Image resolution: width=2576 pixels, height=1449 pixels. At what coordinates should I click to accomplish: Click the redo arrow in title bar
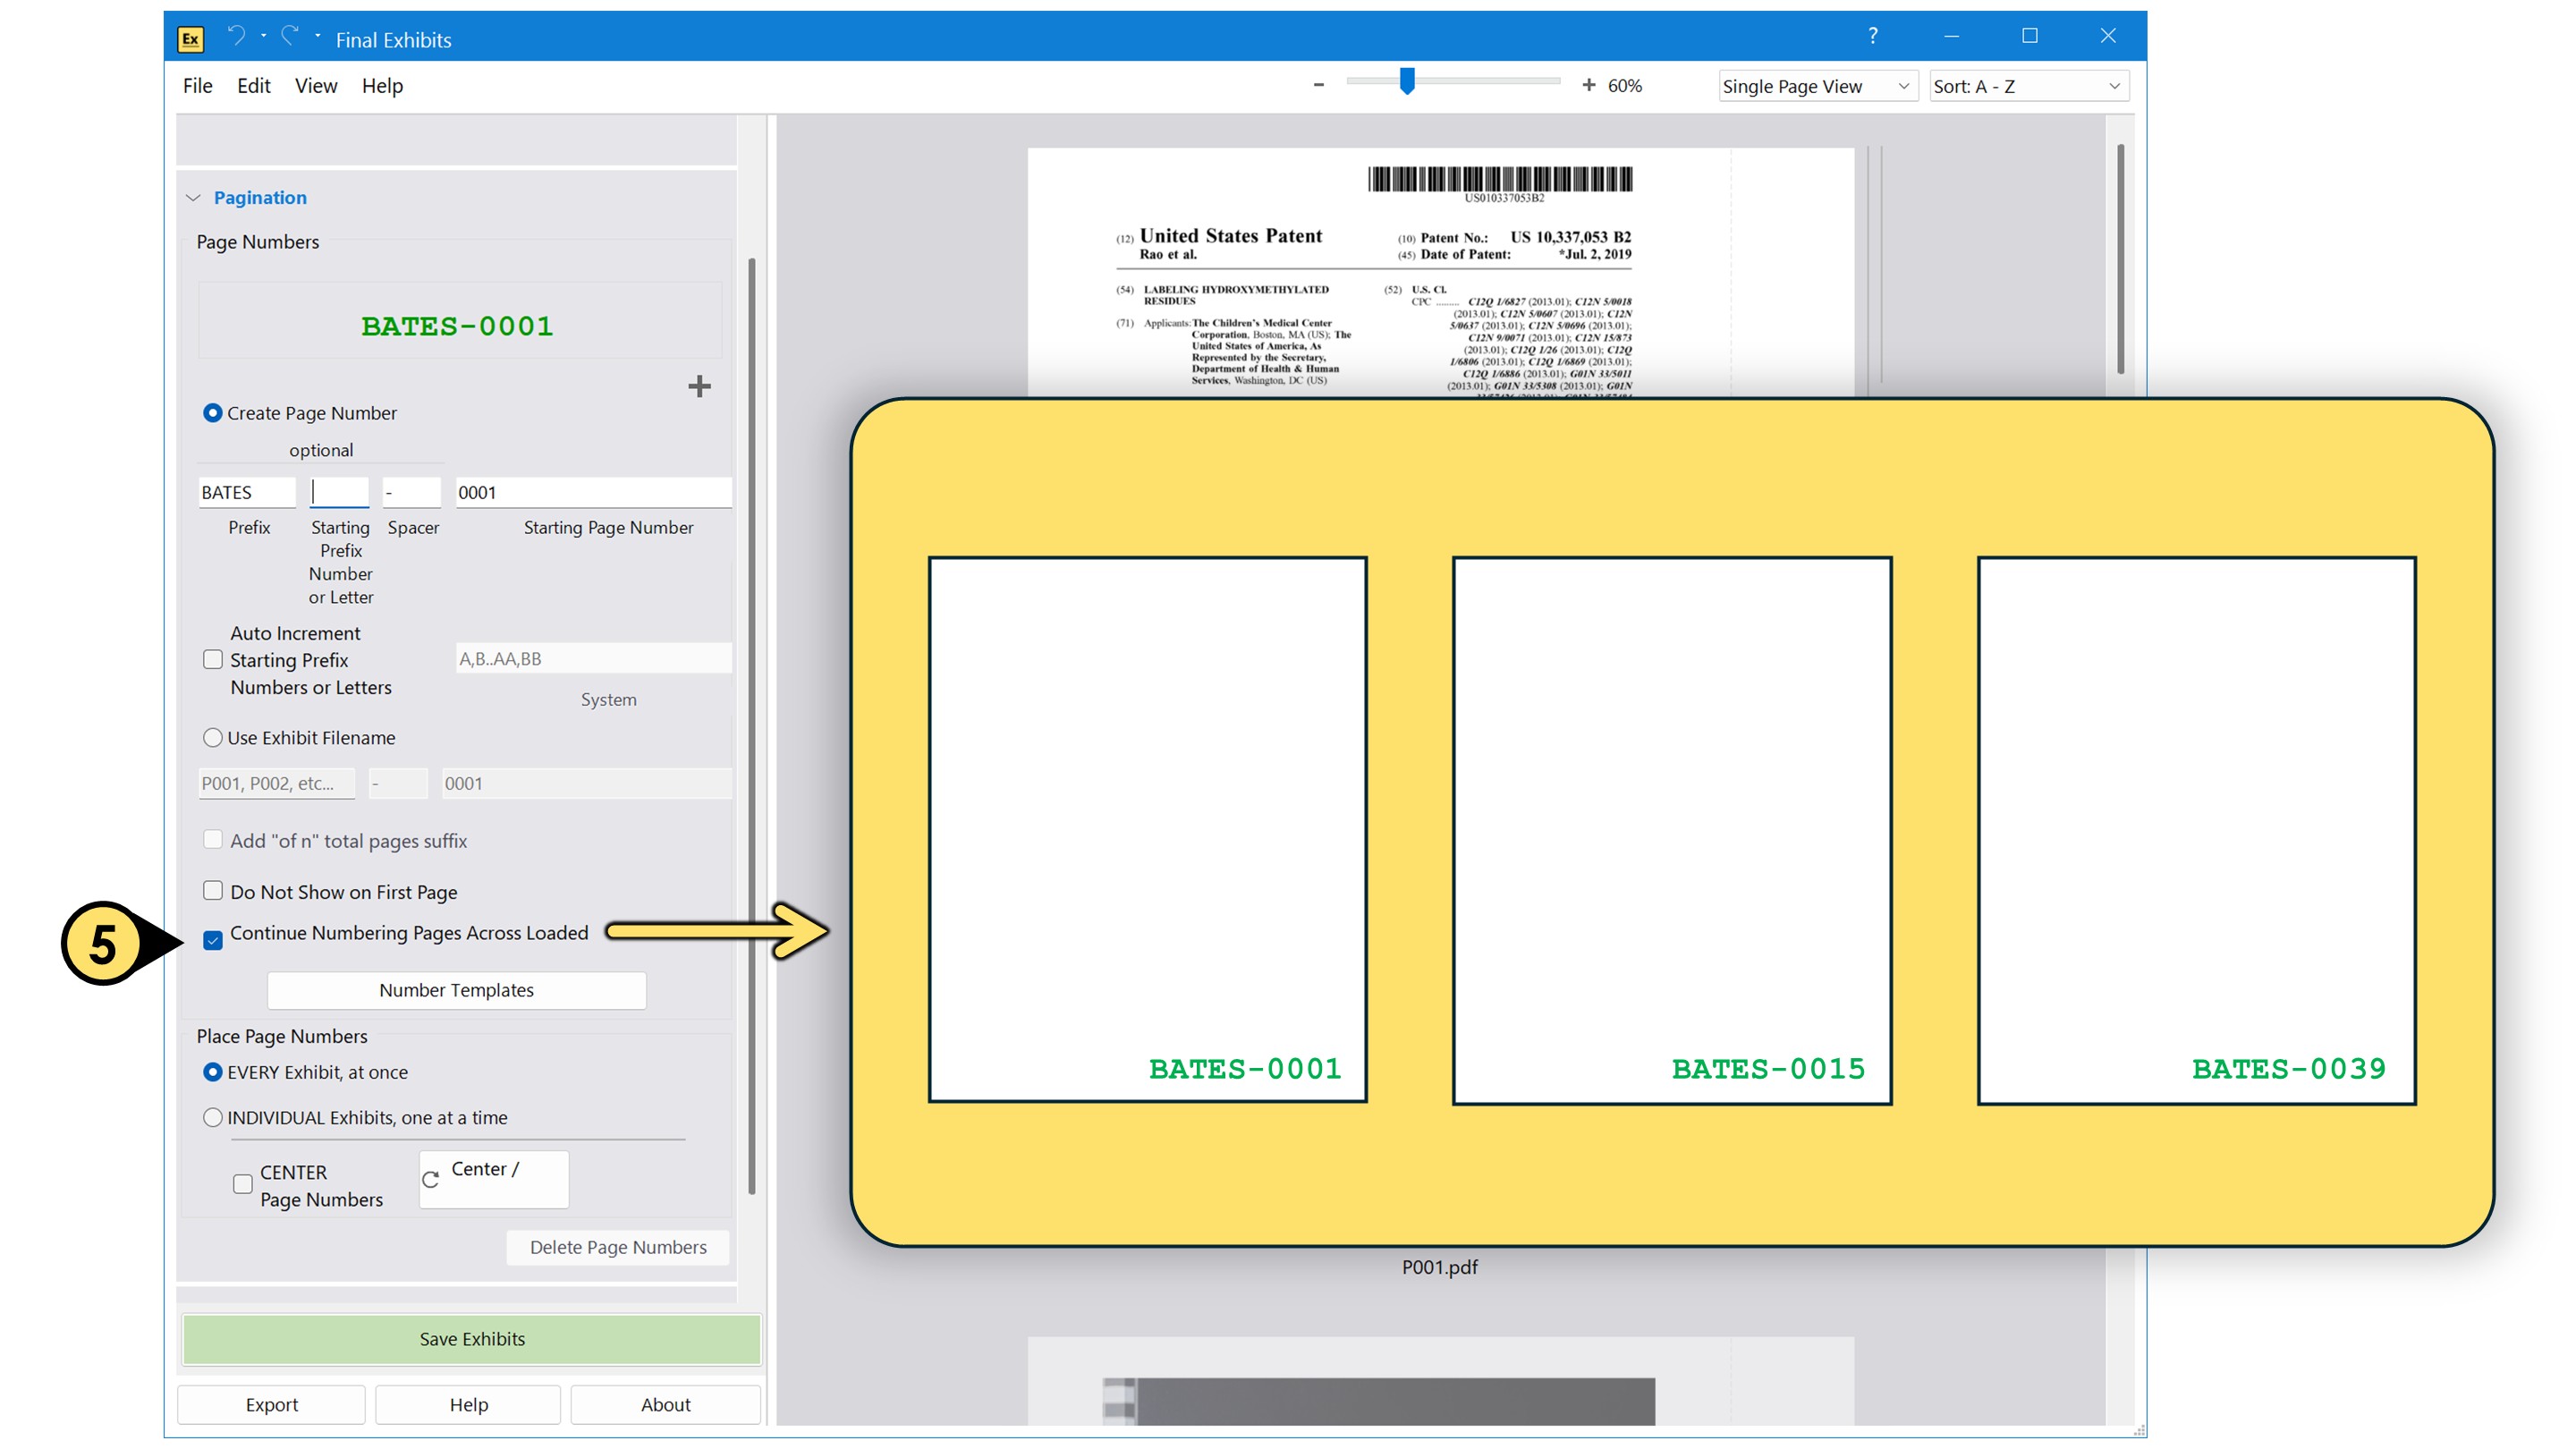(290, 36)
